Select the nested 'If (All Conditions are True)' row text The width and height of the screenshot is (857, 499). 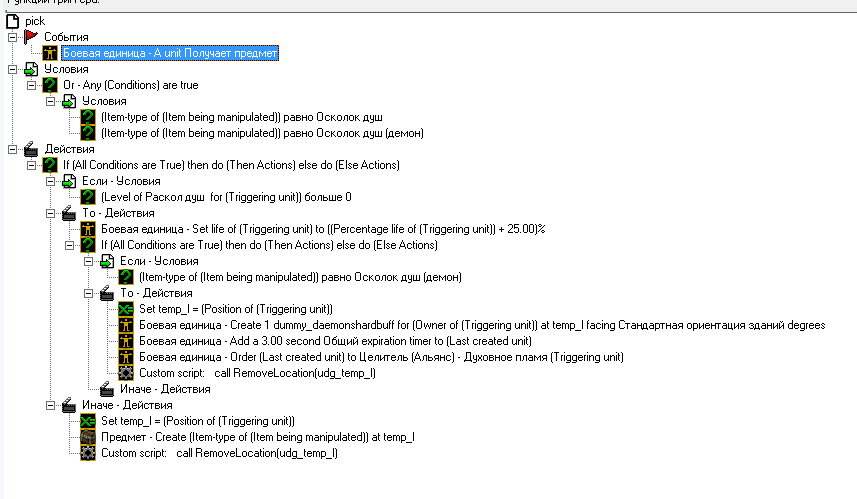[269, 245]
